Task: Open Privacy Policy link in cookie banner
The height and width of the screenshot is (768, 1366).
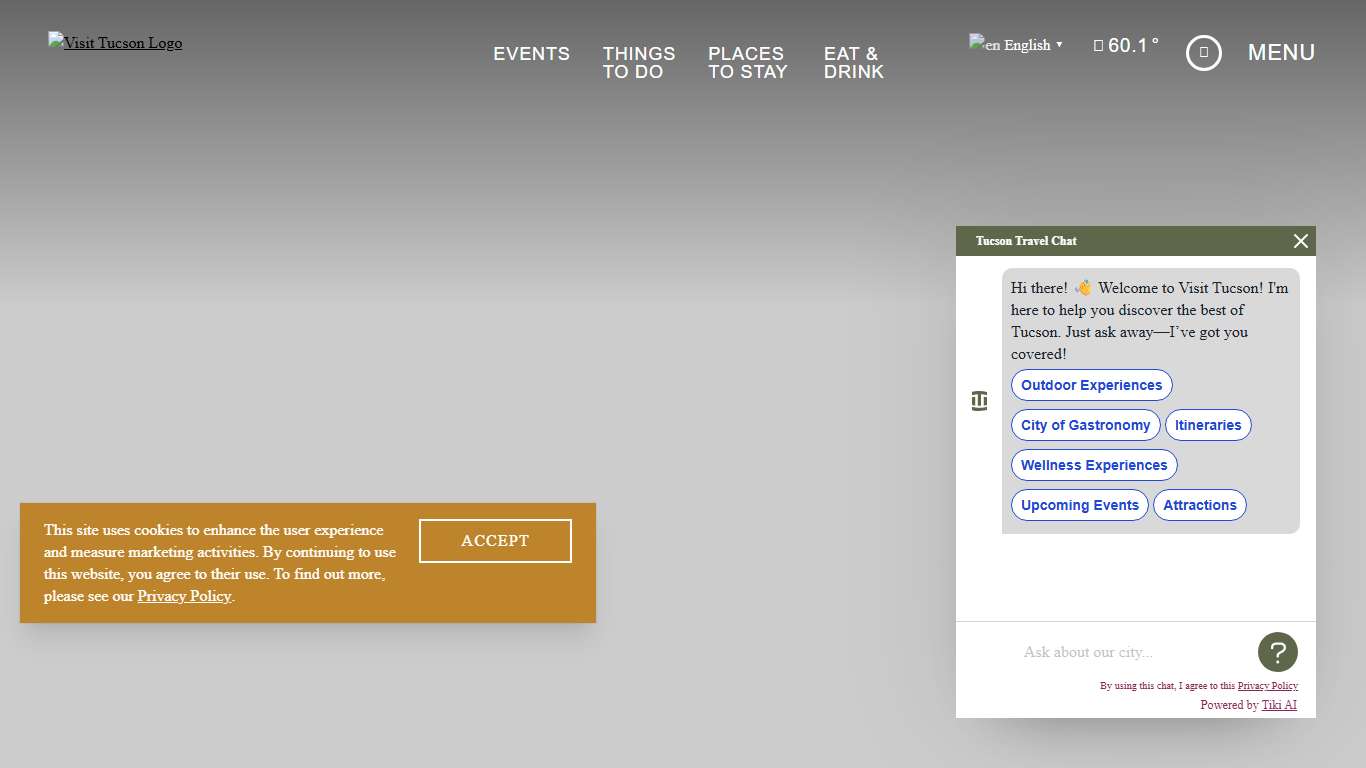Action: (x=184, y=596)
